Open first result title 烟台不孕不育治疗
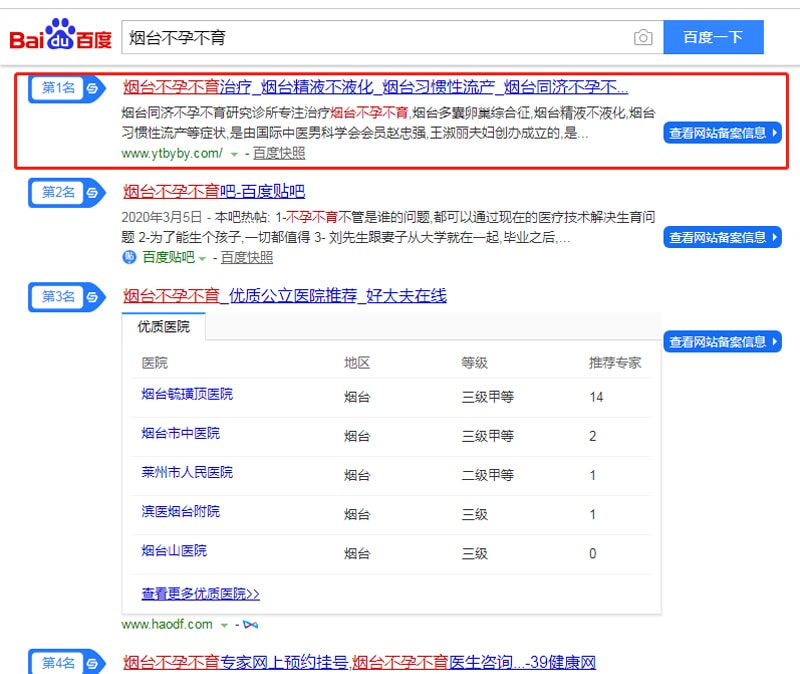The image size is (800, 674). pyautogui.click(x=376, y=87)
